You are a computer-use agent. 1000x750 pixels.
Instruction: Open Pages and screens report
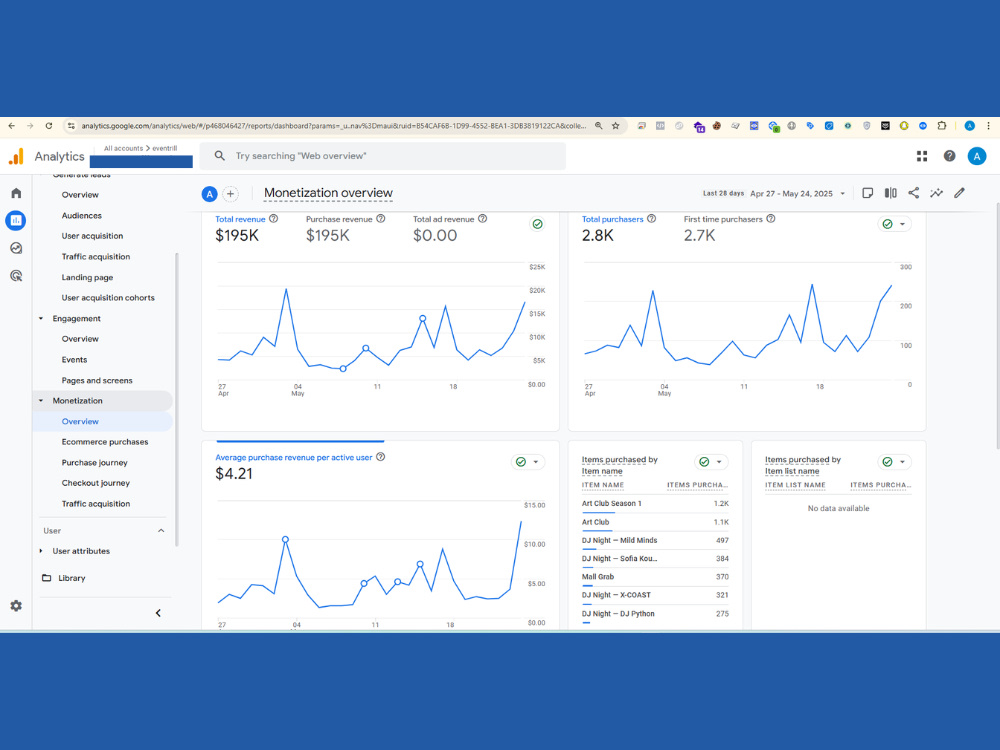[x=97, y=380]
